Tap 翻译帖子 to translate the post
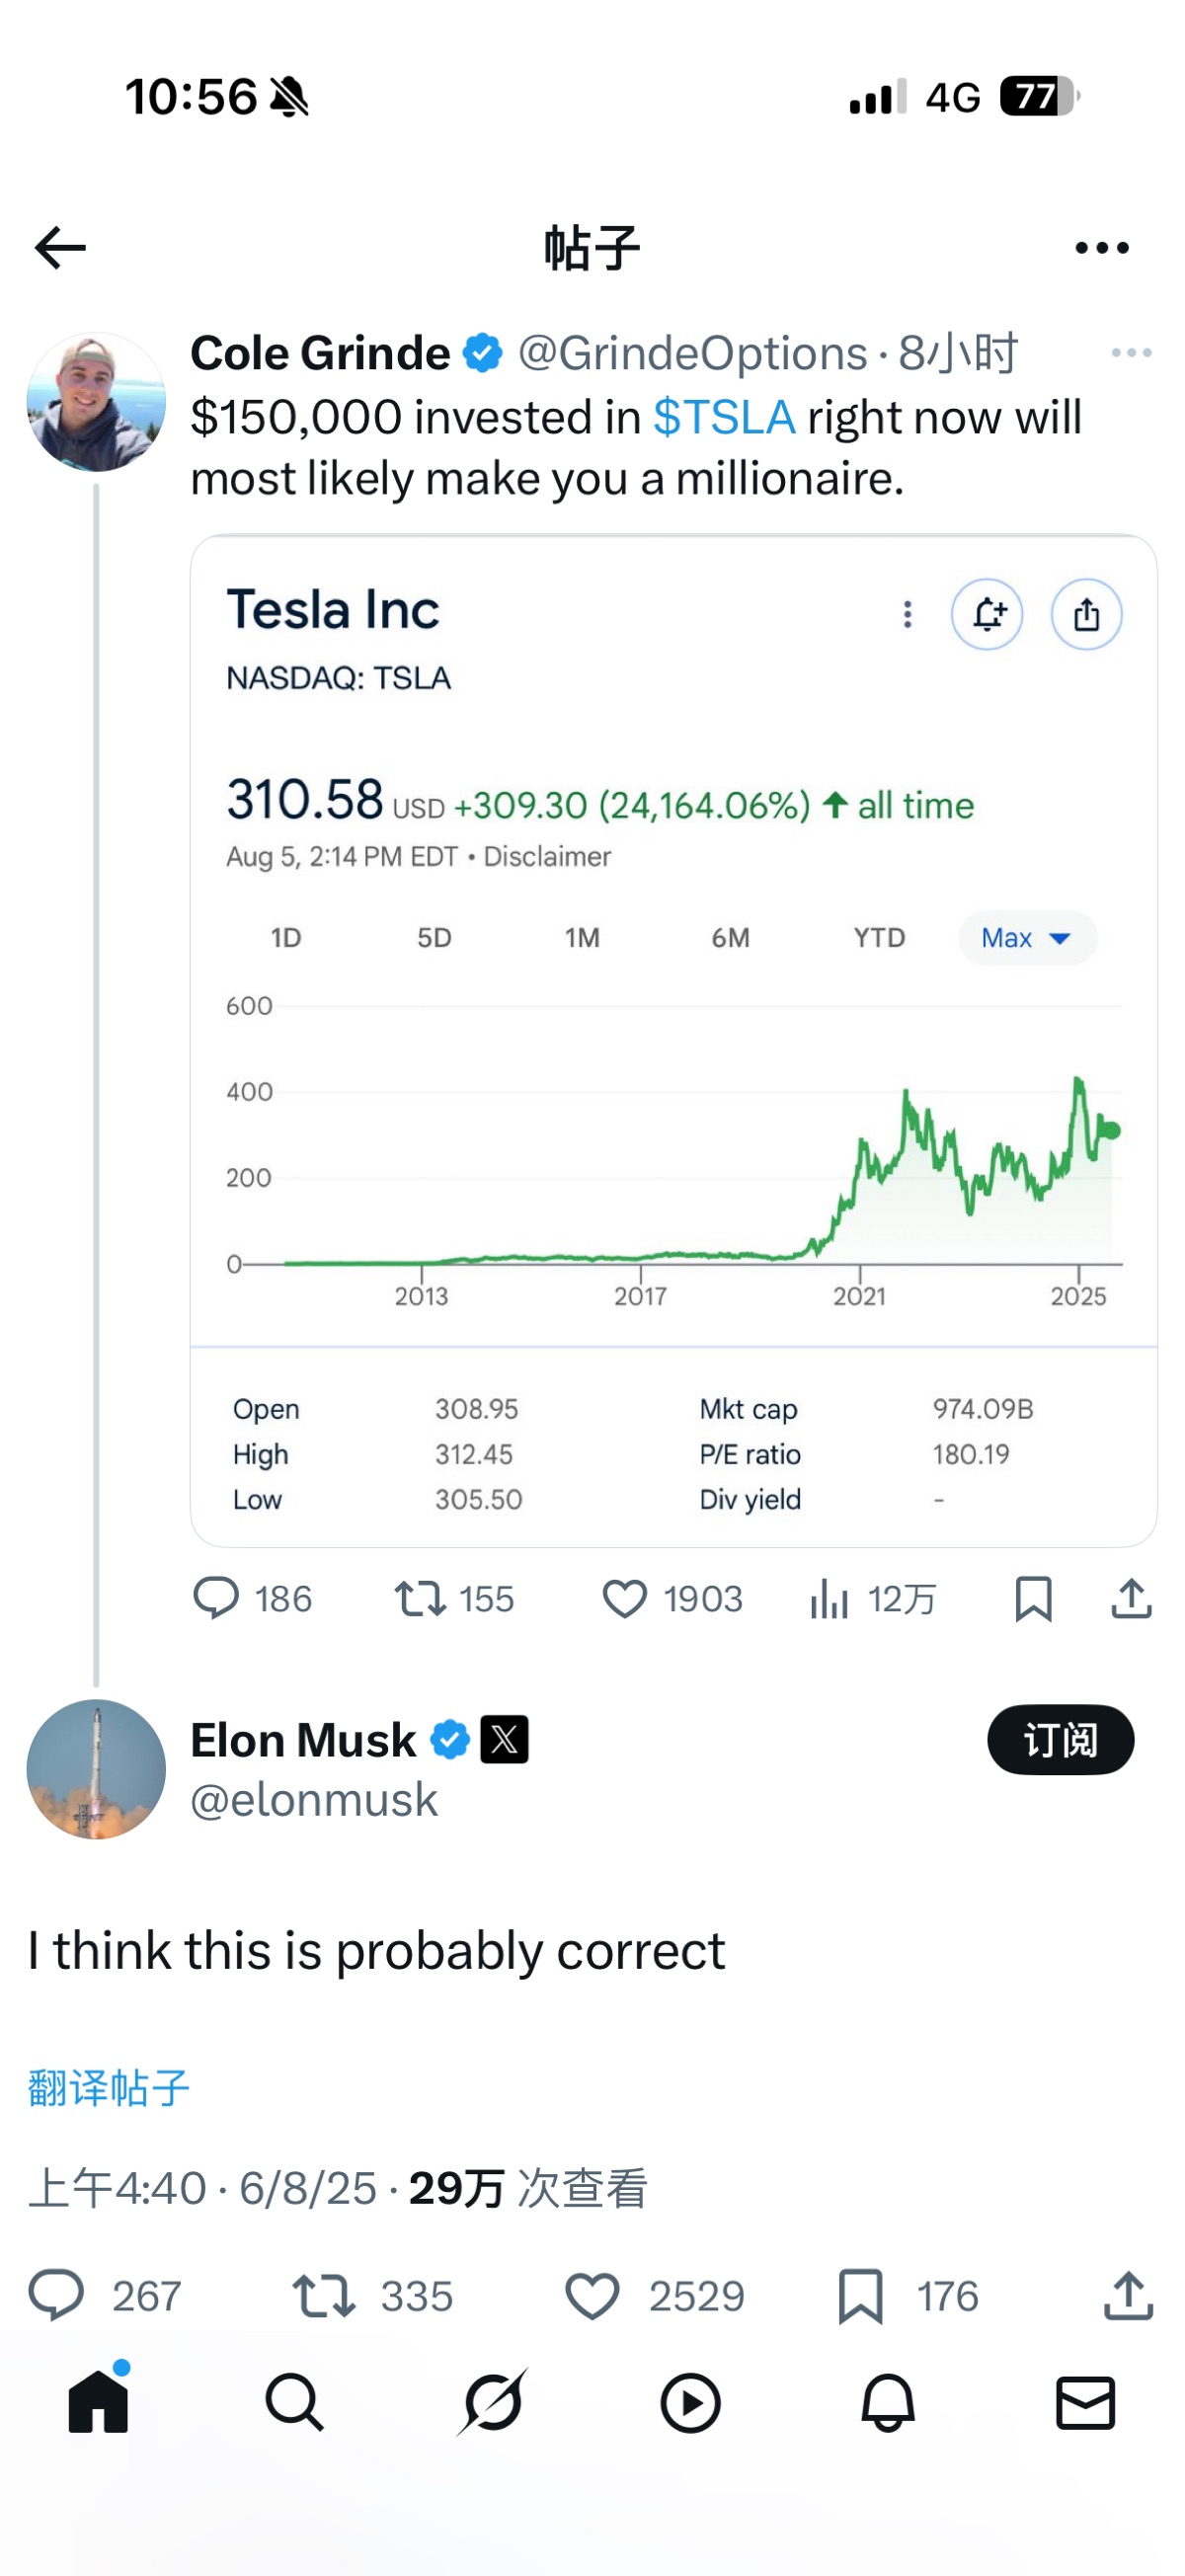 [108, 2087]
